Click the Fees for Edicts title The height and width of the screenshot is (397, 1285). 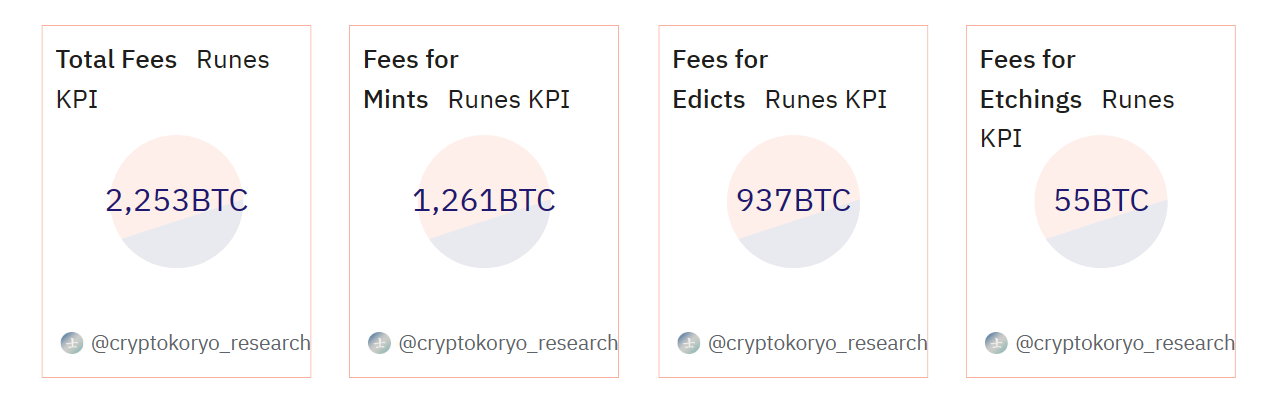pyautogui.click(x=720, y=79)
